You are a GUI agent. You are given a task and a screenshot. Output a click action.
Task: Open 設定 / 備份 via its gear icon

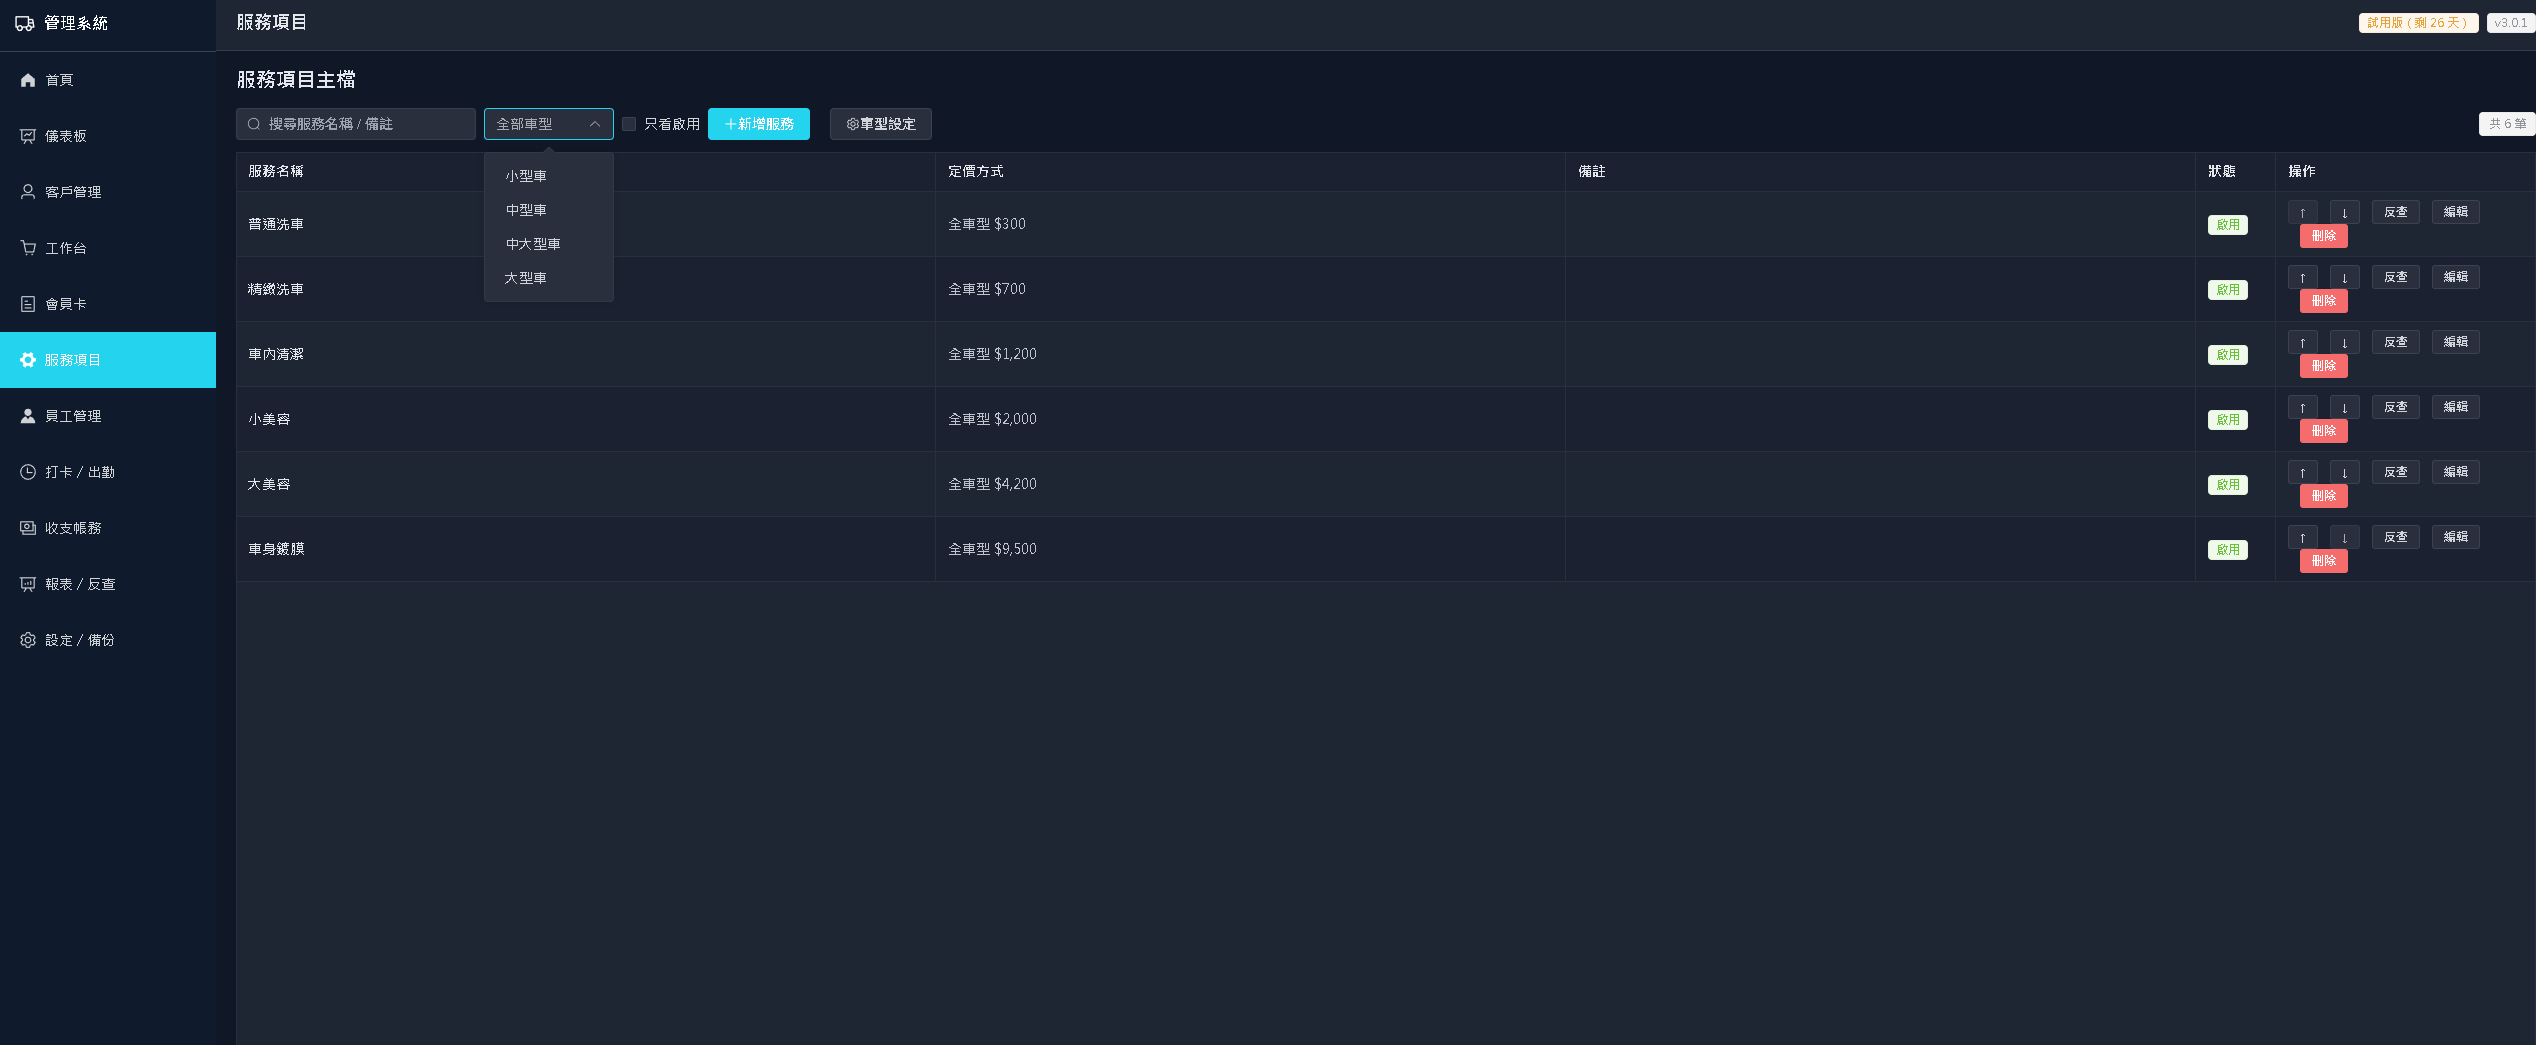[28, 640]
